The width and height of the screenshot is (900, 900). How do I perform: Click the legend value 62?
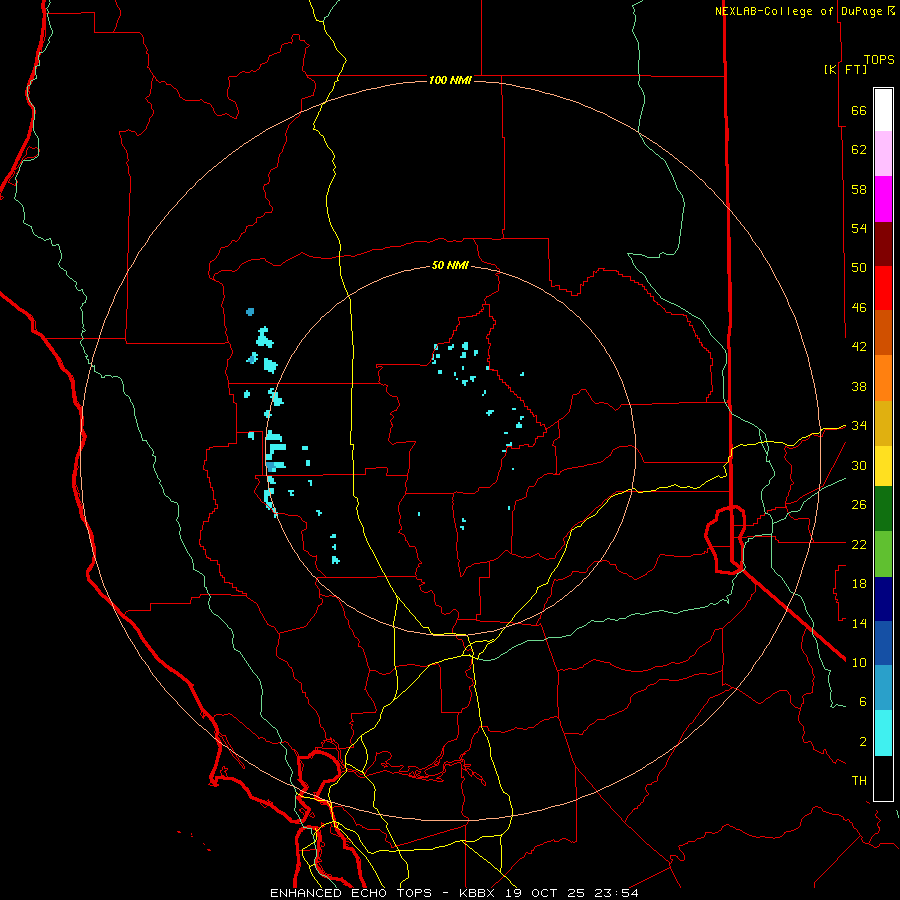tap(859, 150)
